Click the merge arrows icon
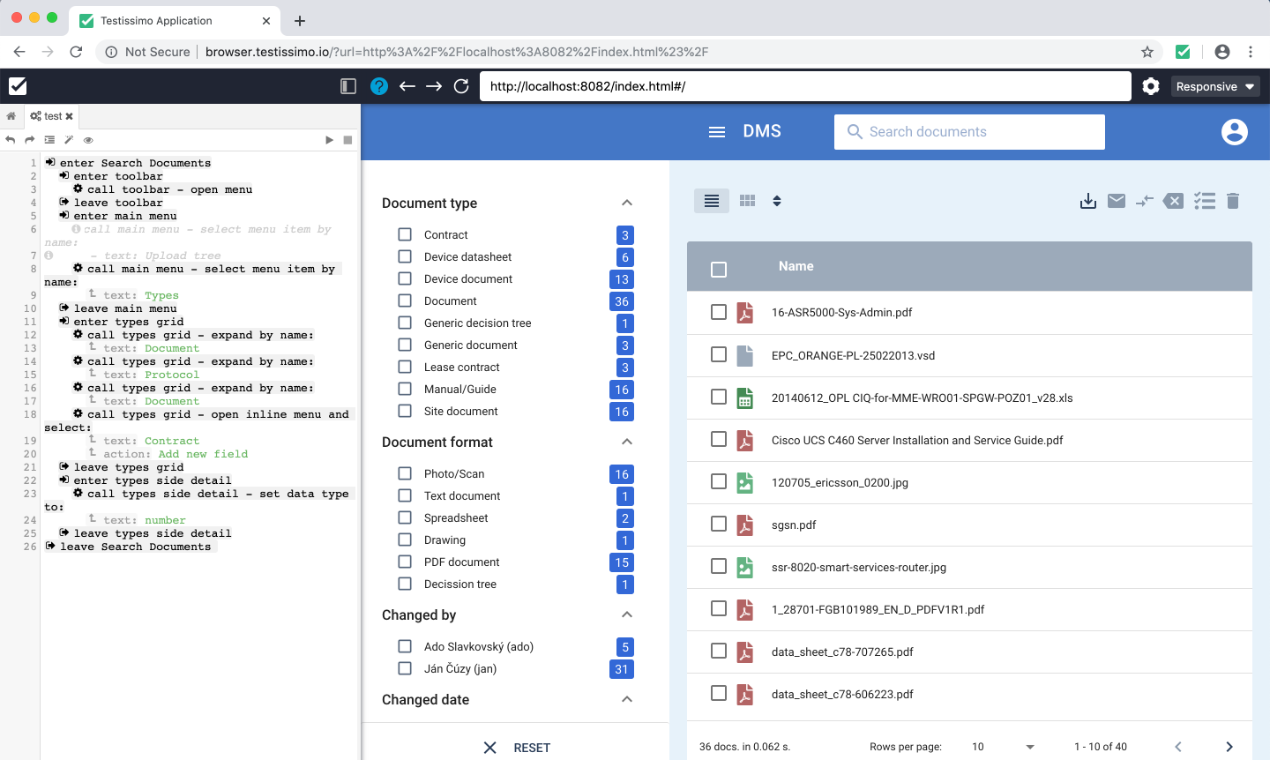 pos(1145,201)
